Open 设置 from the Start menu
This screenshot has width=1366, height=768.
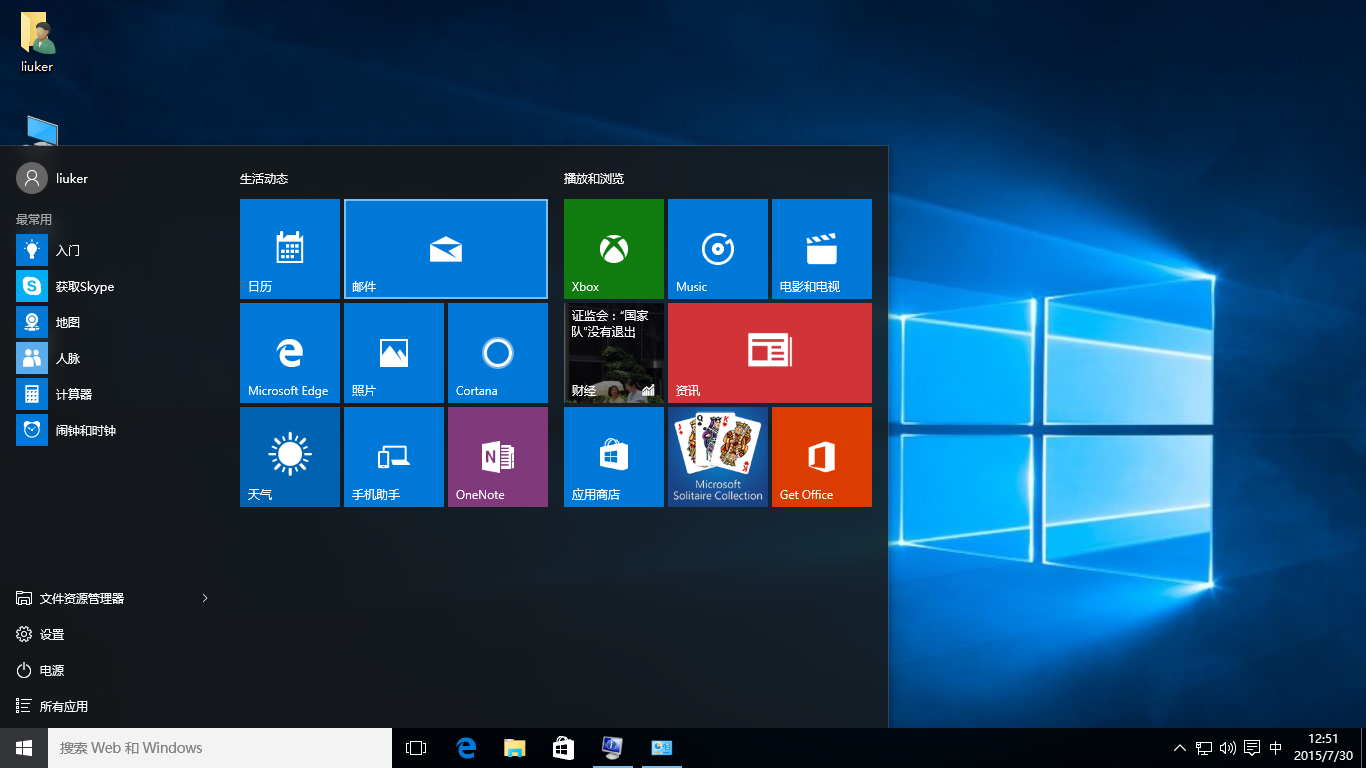point(52,634)
